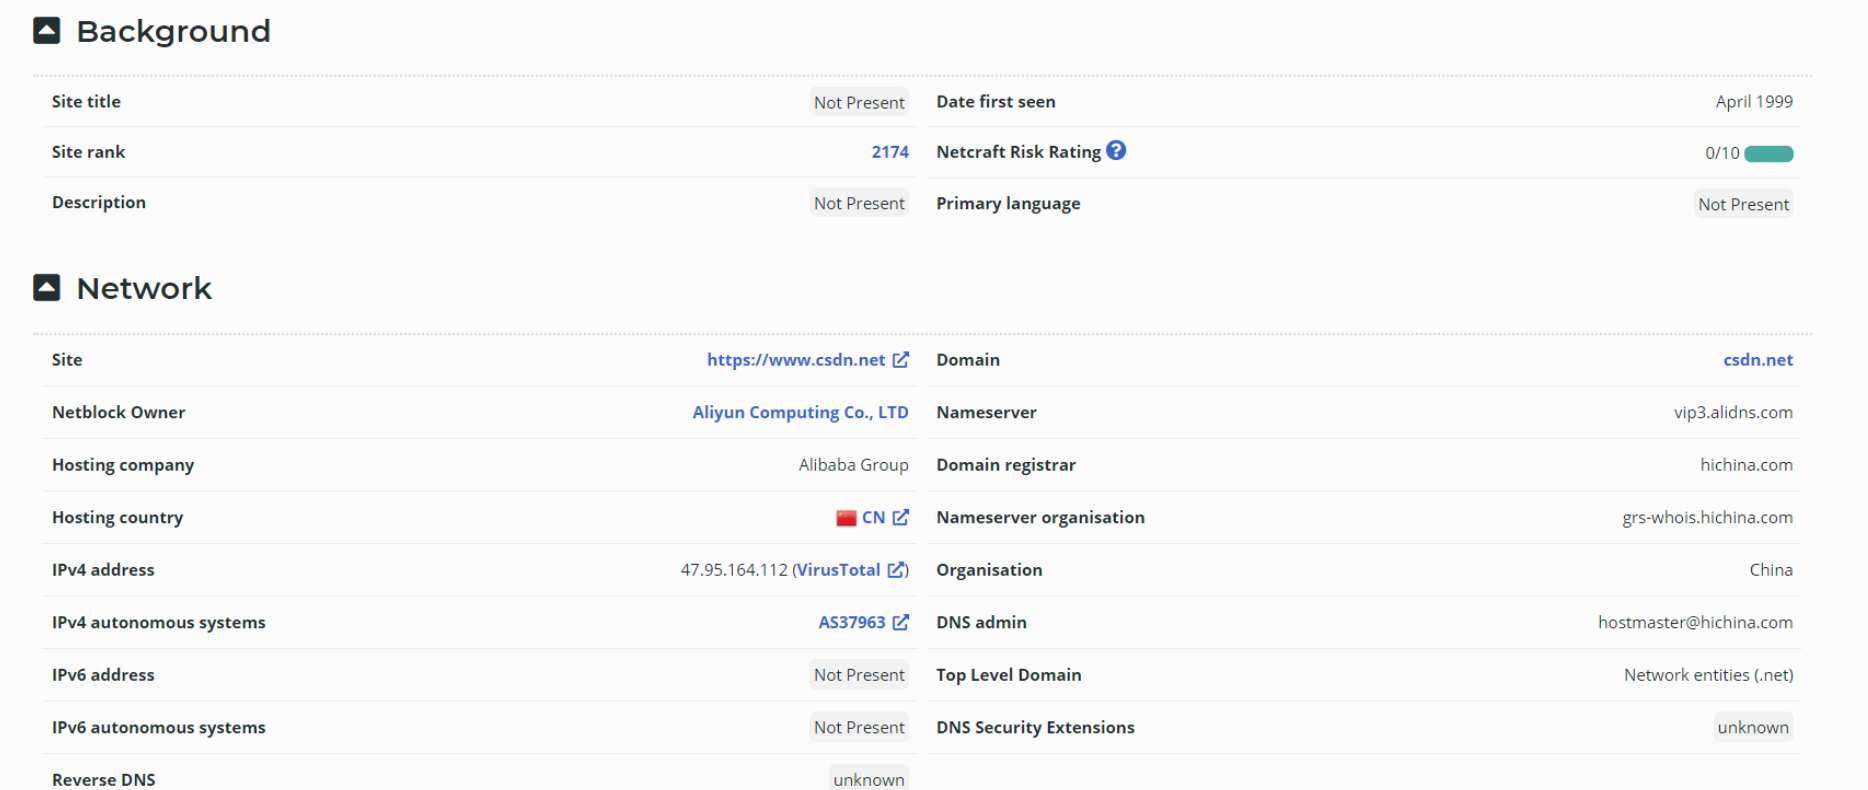Collapse the Network section arrow icon
1868x790 pixels.
47,288
